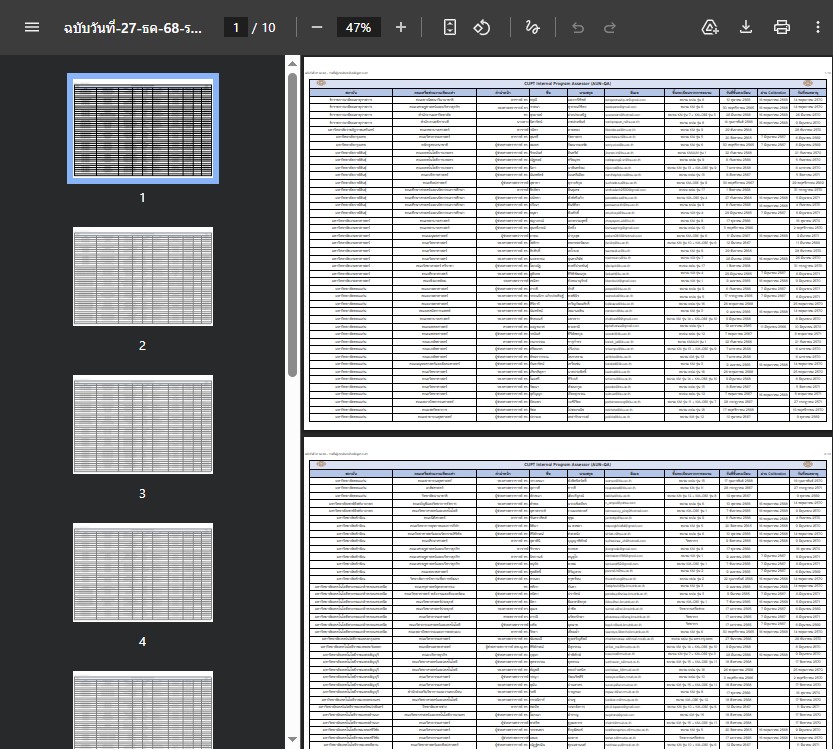
Task: Click 'CUPT Internal Program Assessor' header on first page
Action: point(567,83)
